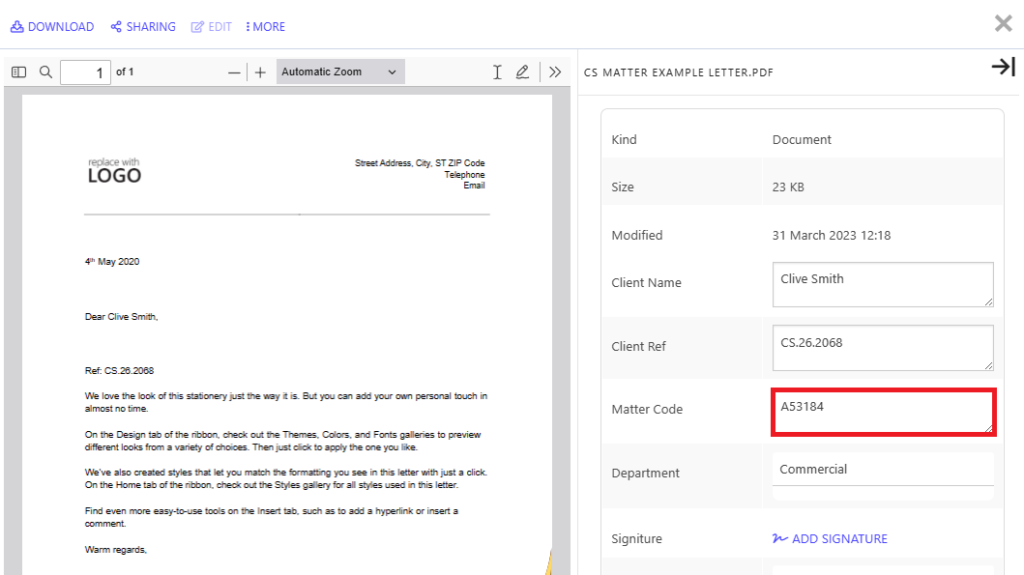The width and height of the screenshot is (1024, 575).
Task: Click into the page number field
Action: [85, 72]
